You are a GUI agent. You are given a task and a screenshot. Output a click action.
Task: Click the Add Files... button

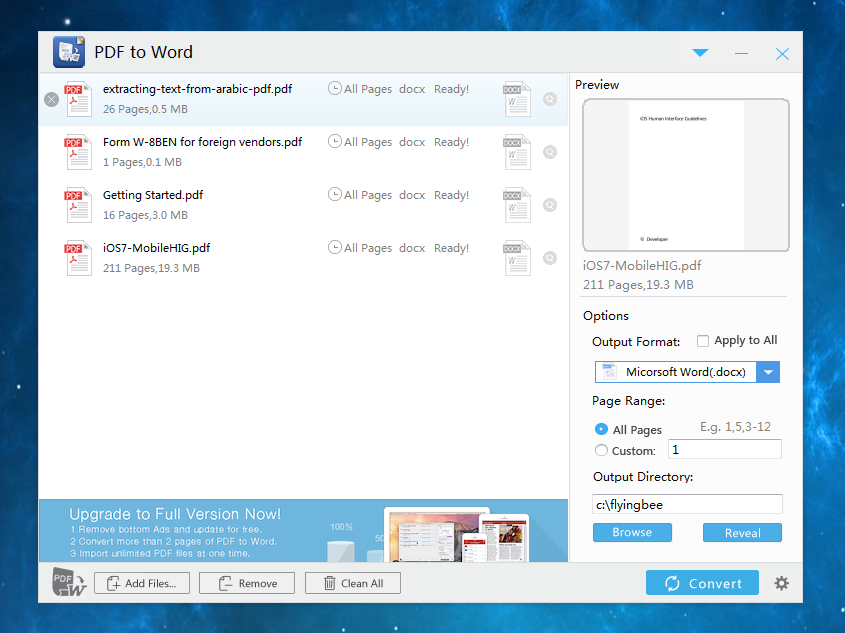pyautogui.click(x=142, y=583)
